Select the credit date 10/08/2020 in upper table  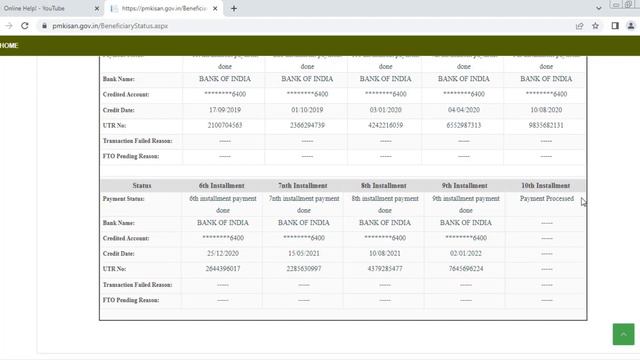click(546, 110)
